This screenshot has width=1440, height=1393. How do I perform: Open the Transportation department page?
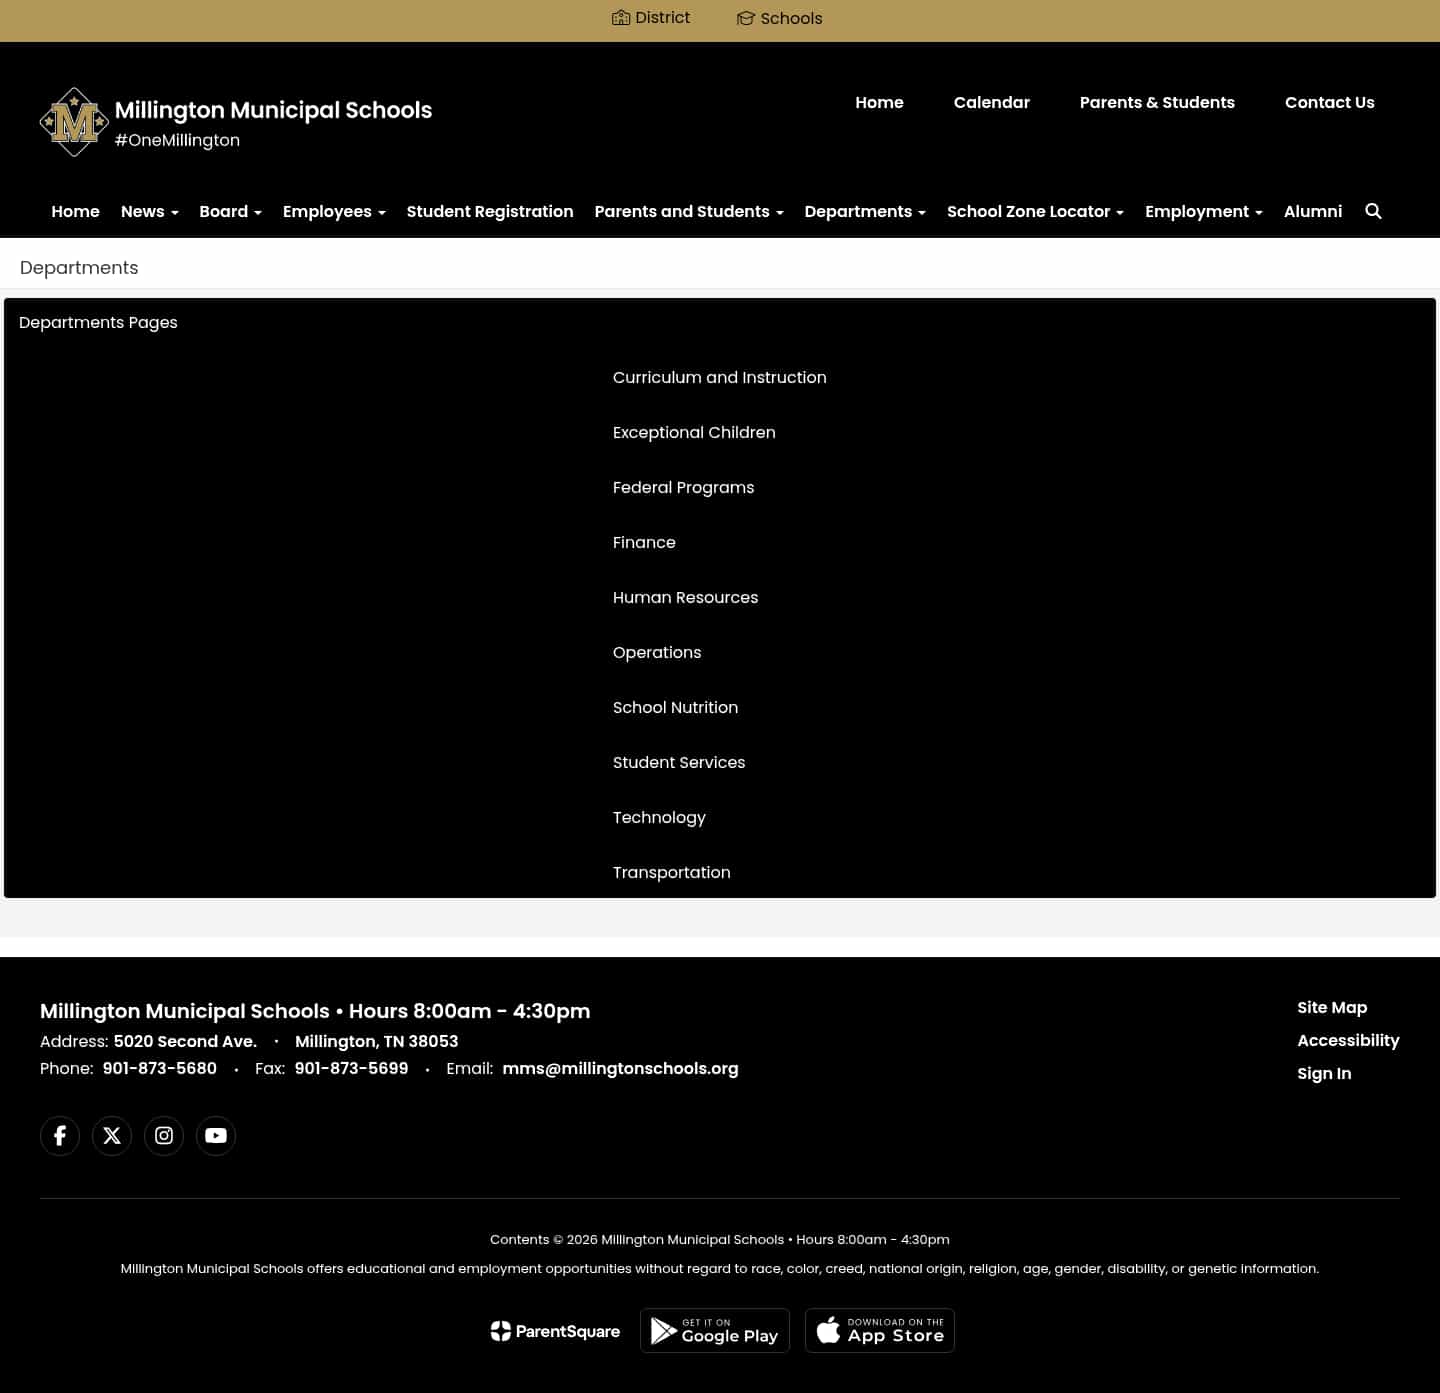(x=672, y=872)
